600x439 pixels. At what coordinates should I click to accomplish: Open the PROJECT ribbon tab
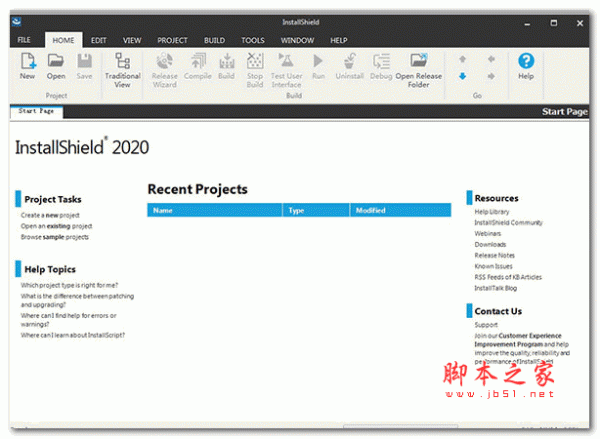pyautogui.click(x=172, y=40)
